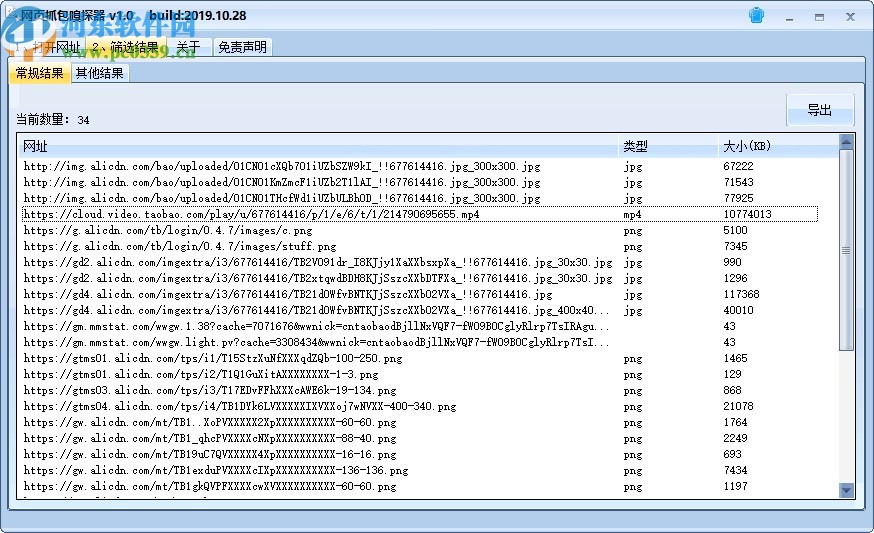
Task: Switch to 其他结果 sub-tab
Action: [99, 73]
